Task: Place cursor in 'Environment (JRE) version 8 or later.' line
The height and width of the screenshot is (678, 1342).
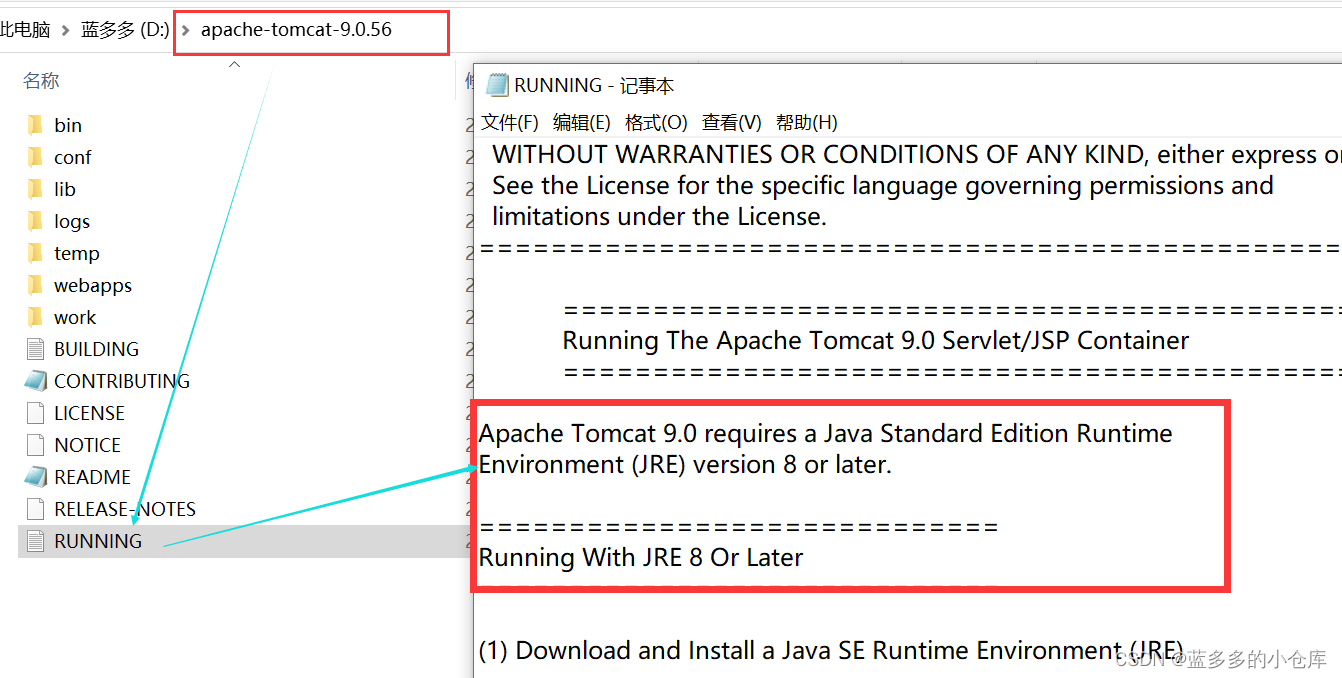Action: click(x=685, y=464)
